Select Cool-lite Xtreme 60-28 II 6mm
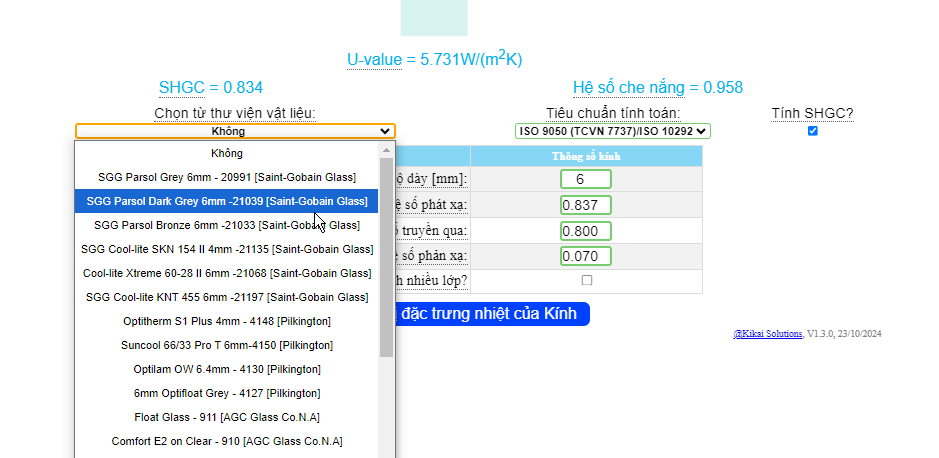Viewport: 939px width, 458px height. (227, 273)
